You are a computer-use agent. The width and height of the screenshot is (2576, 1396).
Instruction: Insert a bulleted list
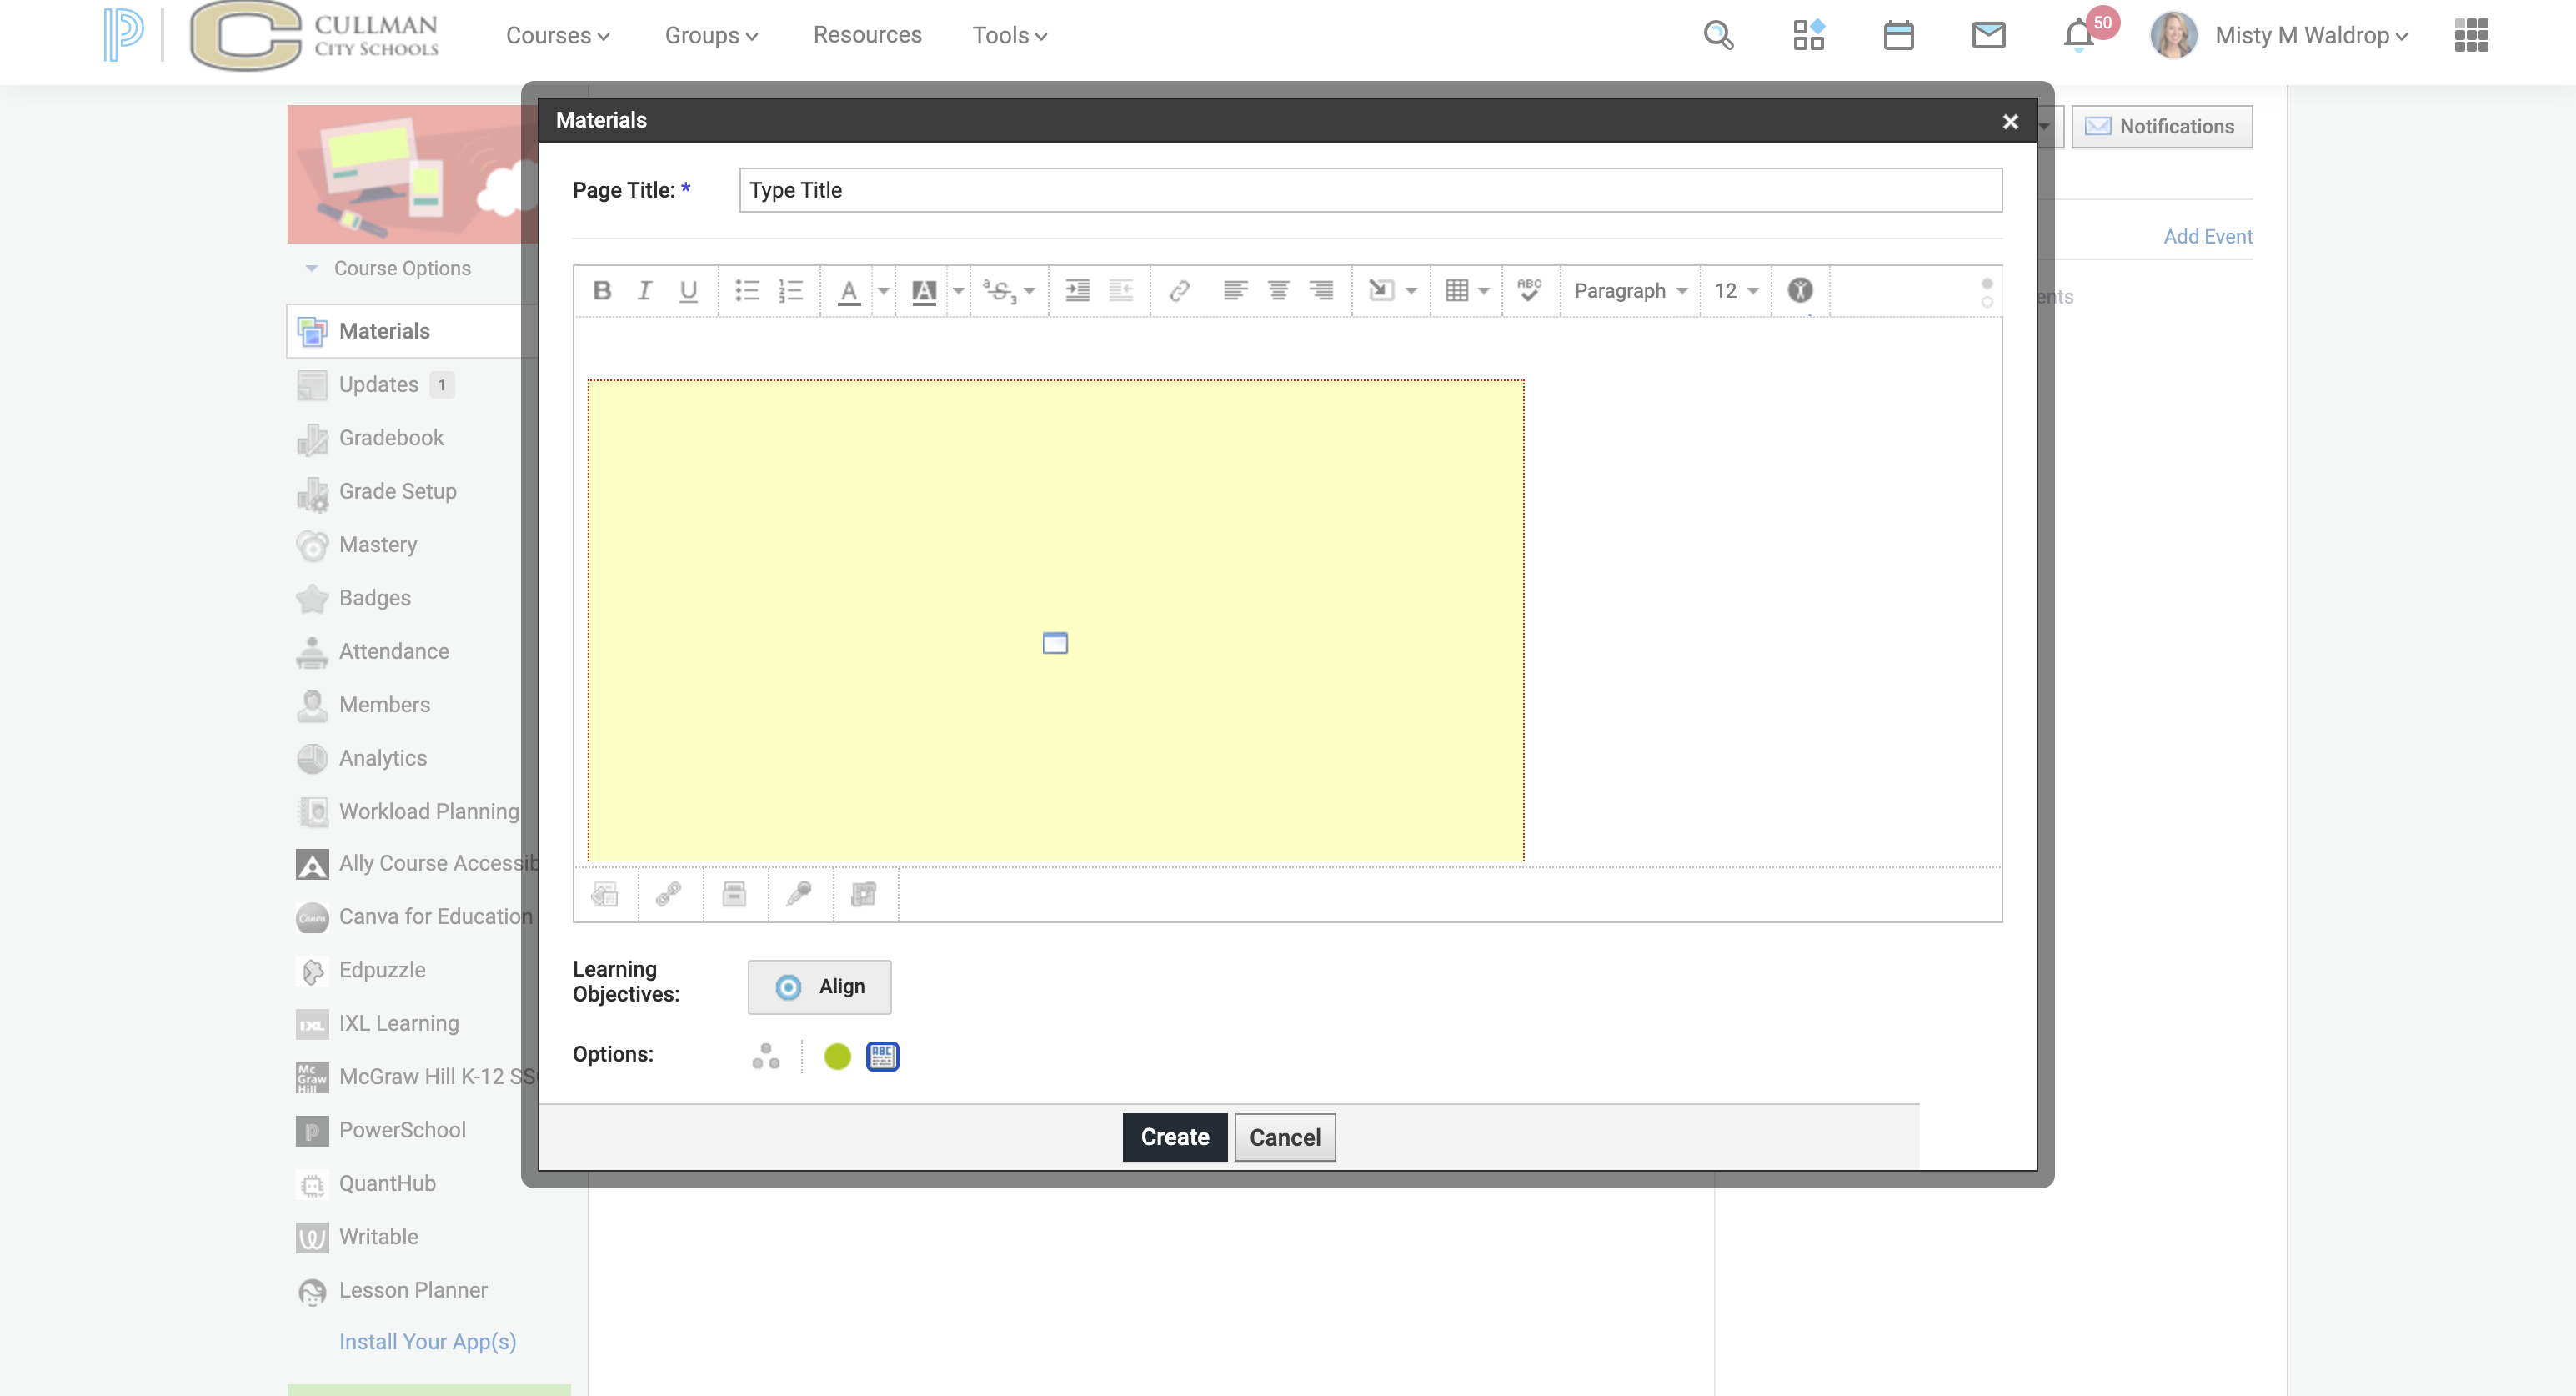[747, 291]
